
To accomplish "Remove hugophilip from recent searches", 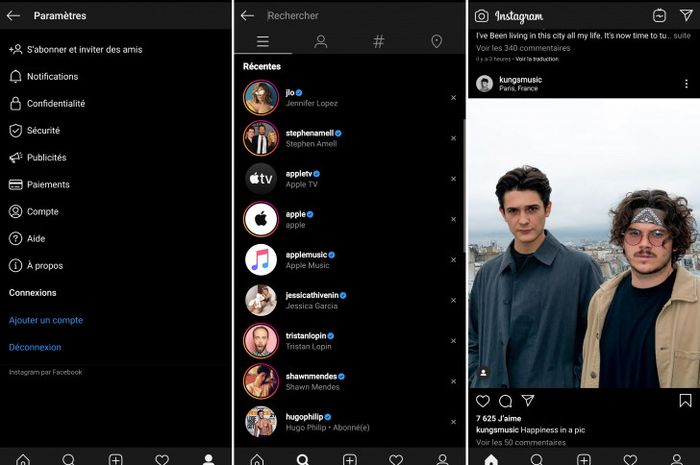I will pyautogui.click(x=453, y=422).
